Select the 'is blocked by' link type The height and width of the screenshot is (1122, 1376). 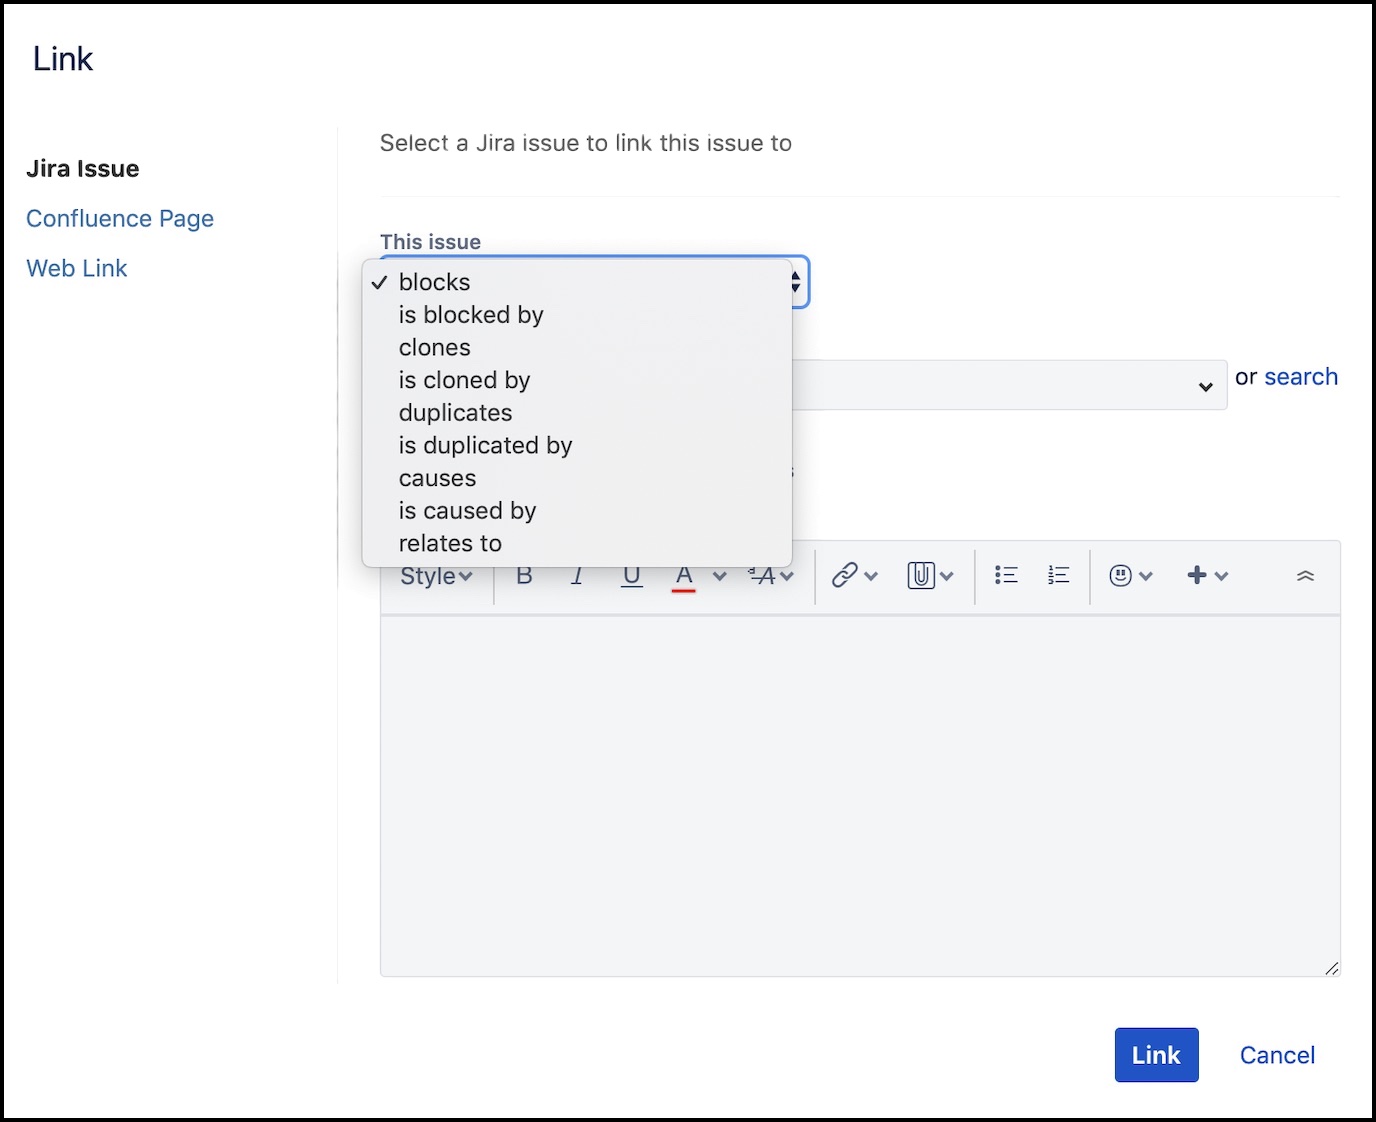(x=471, y=314)
